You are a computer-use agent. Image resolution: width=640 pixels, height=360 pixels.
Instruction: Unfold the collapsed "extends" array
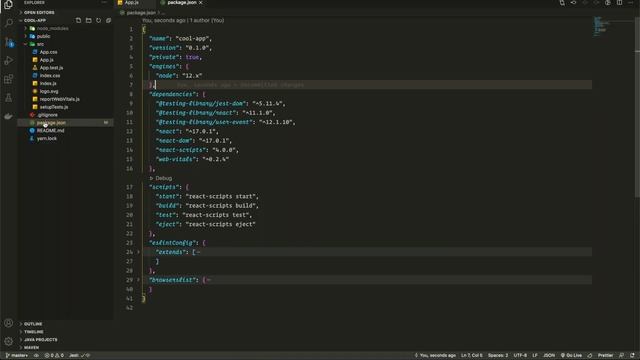pos(138,252)
